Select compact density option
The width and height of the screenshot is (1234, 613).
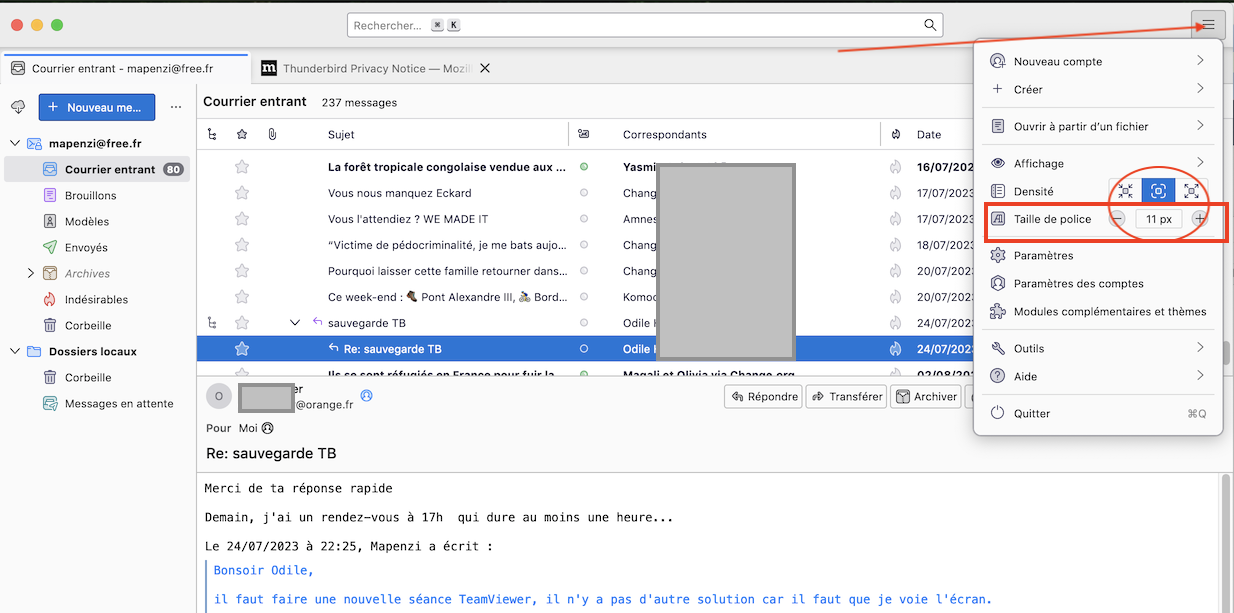(1125, 191)
